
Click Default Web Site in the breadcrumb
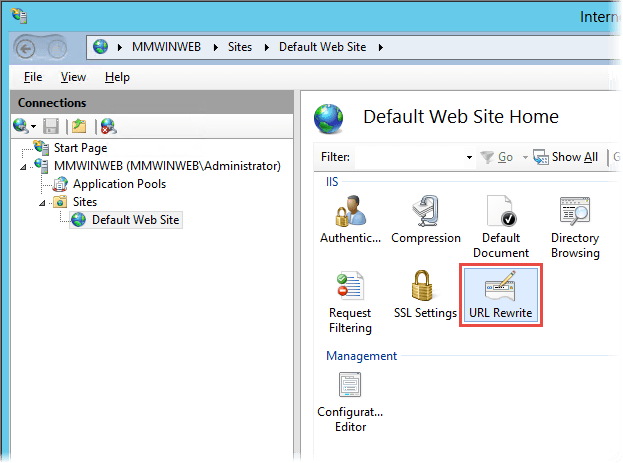(322, 47)
